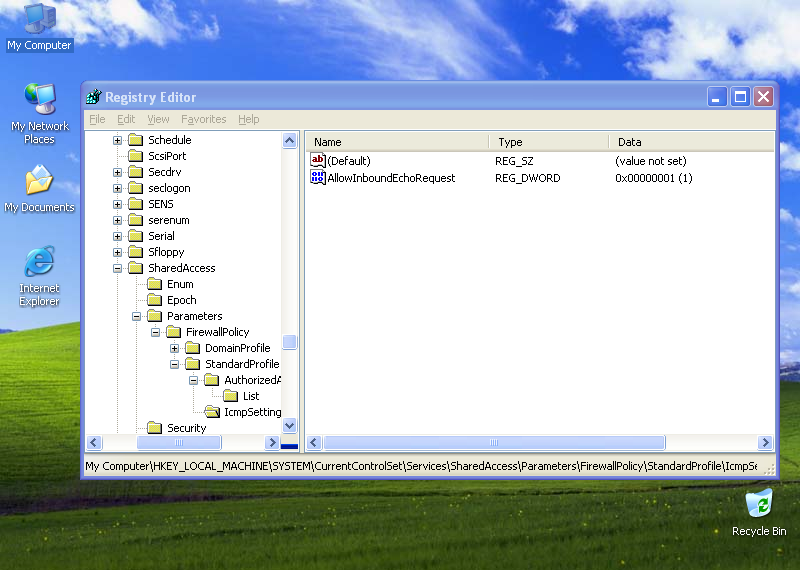Click the tree pane horizontal scroll thumb

click(x=179, y=442)
